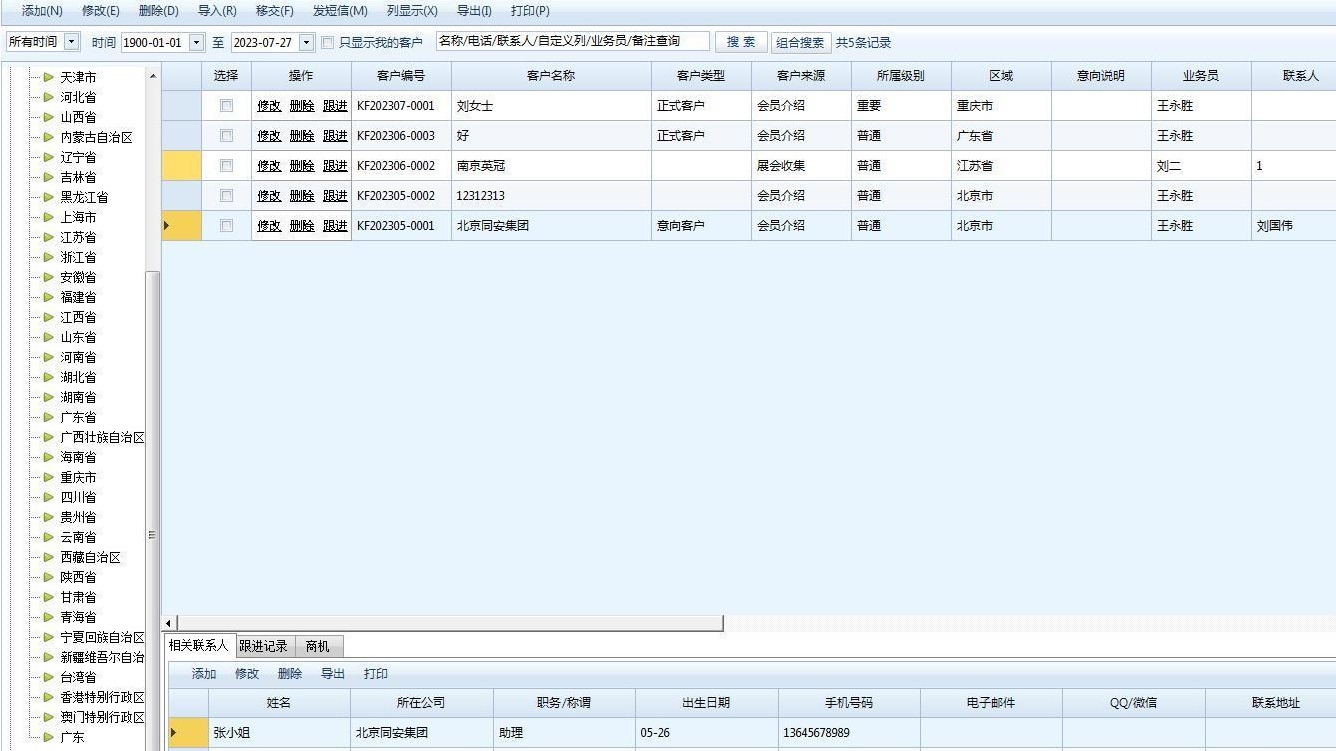Click the arrow icon beside 浙江省
Image resolution: width=1336 pixels, height=751 pixels.
click(x=48, y=257)
